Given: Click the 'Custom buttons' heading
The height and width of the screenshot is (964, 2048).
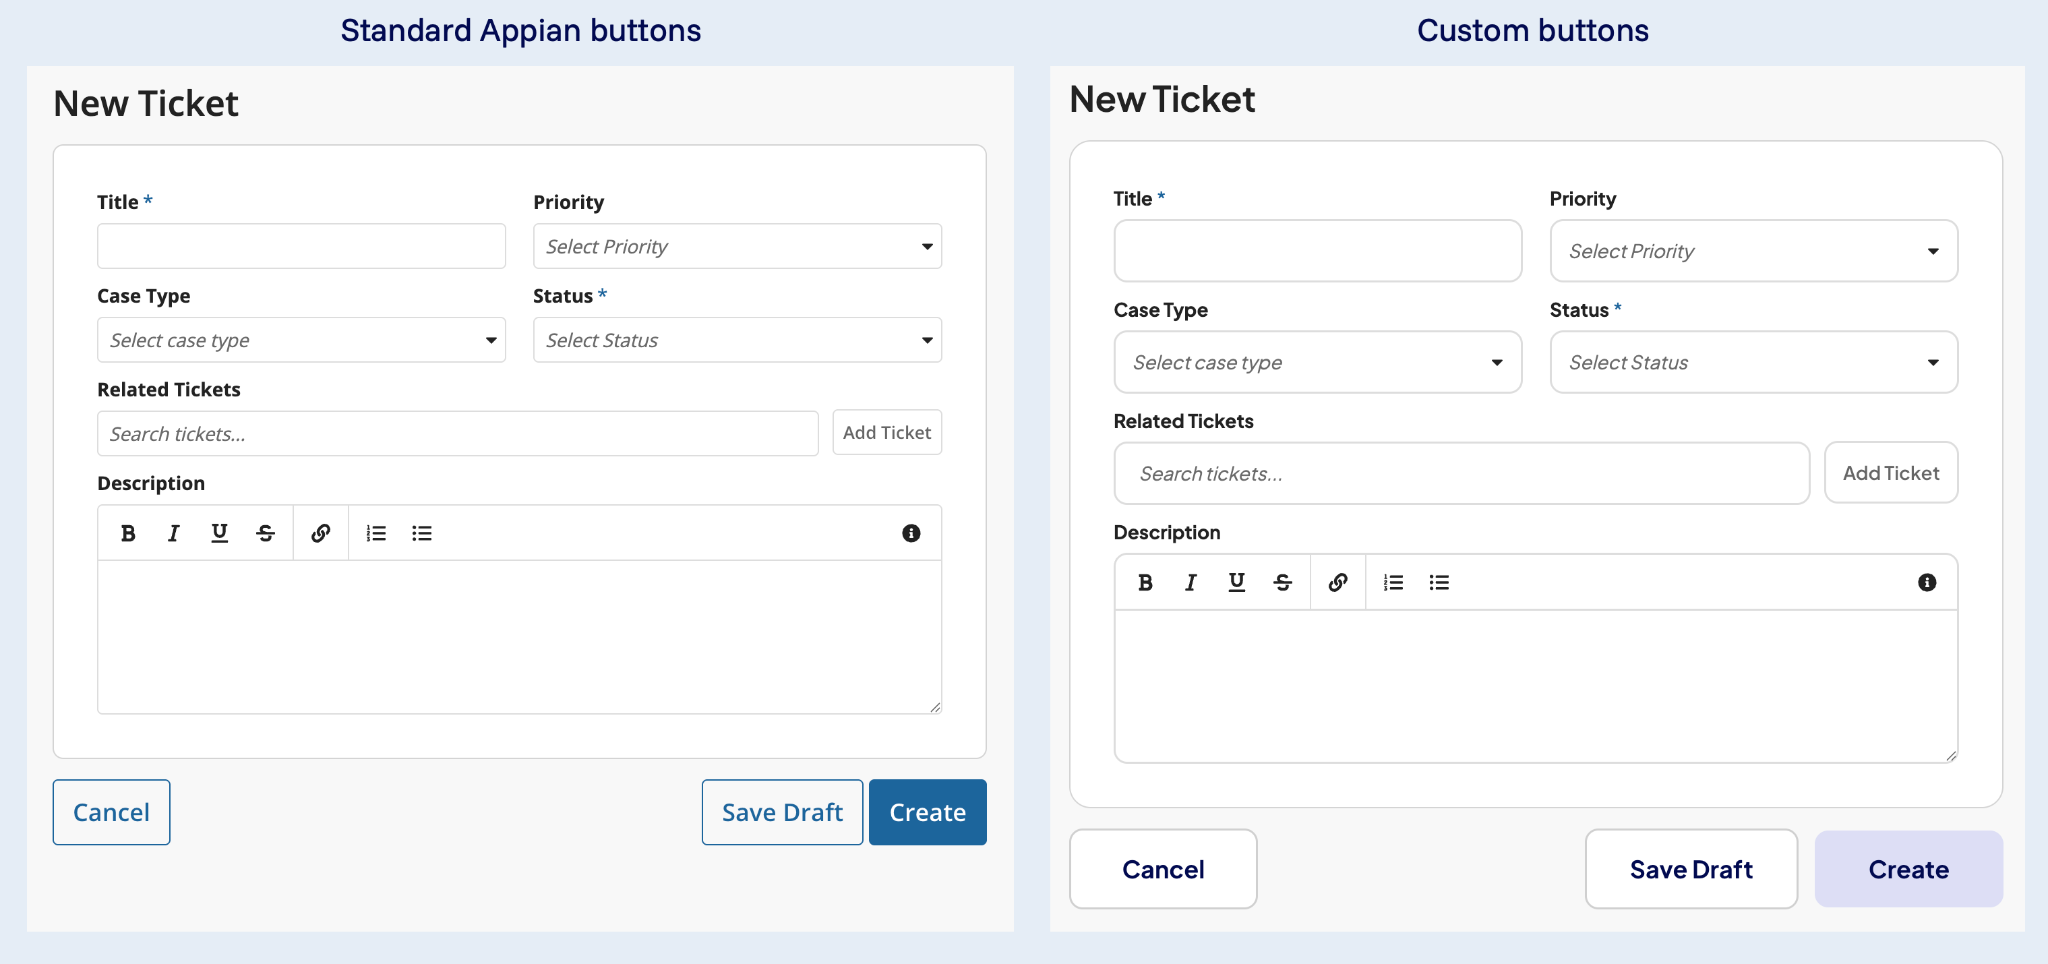Looking at the screenshot, I should 1533,31.
